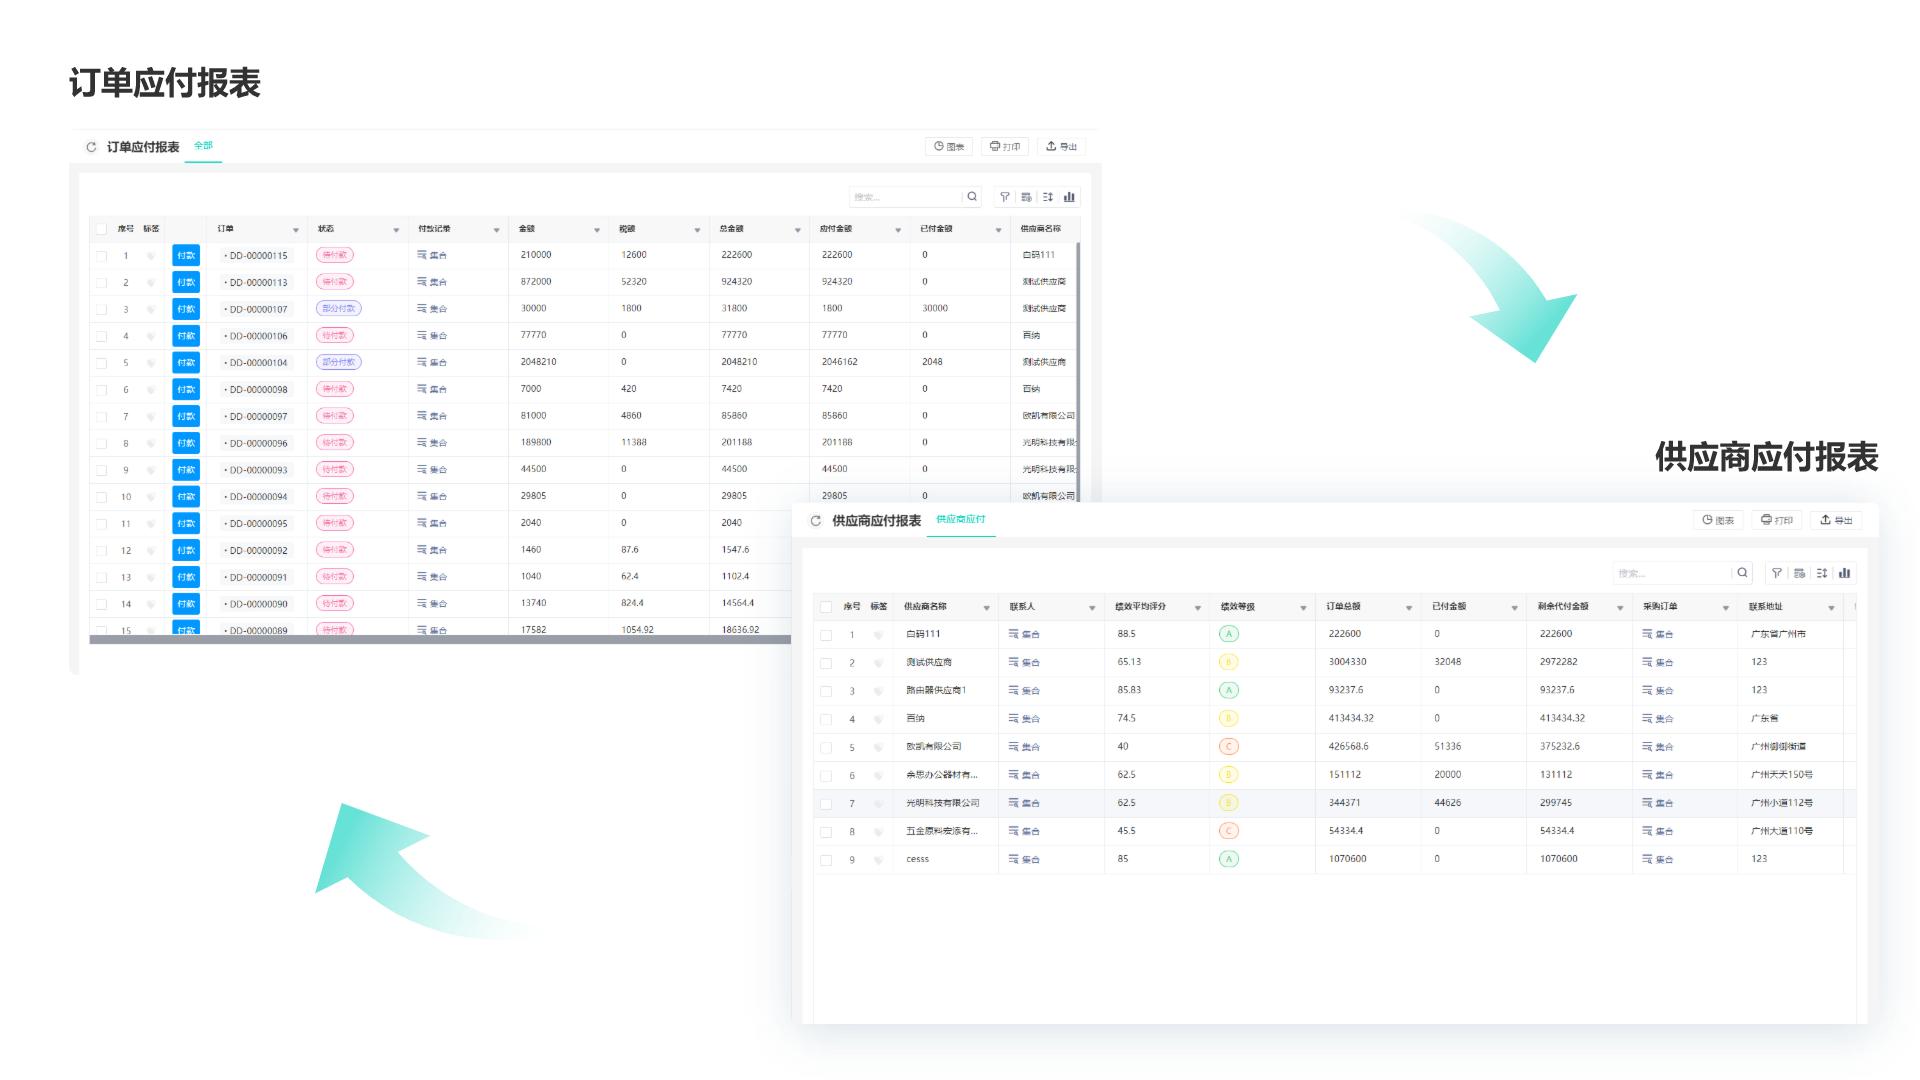
Task: Select the checkbox for supplier 光明科技有限公司
Action: [x=826, y=804]
